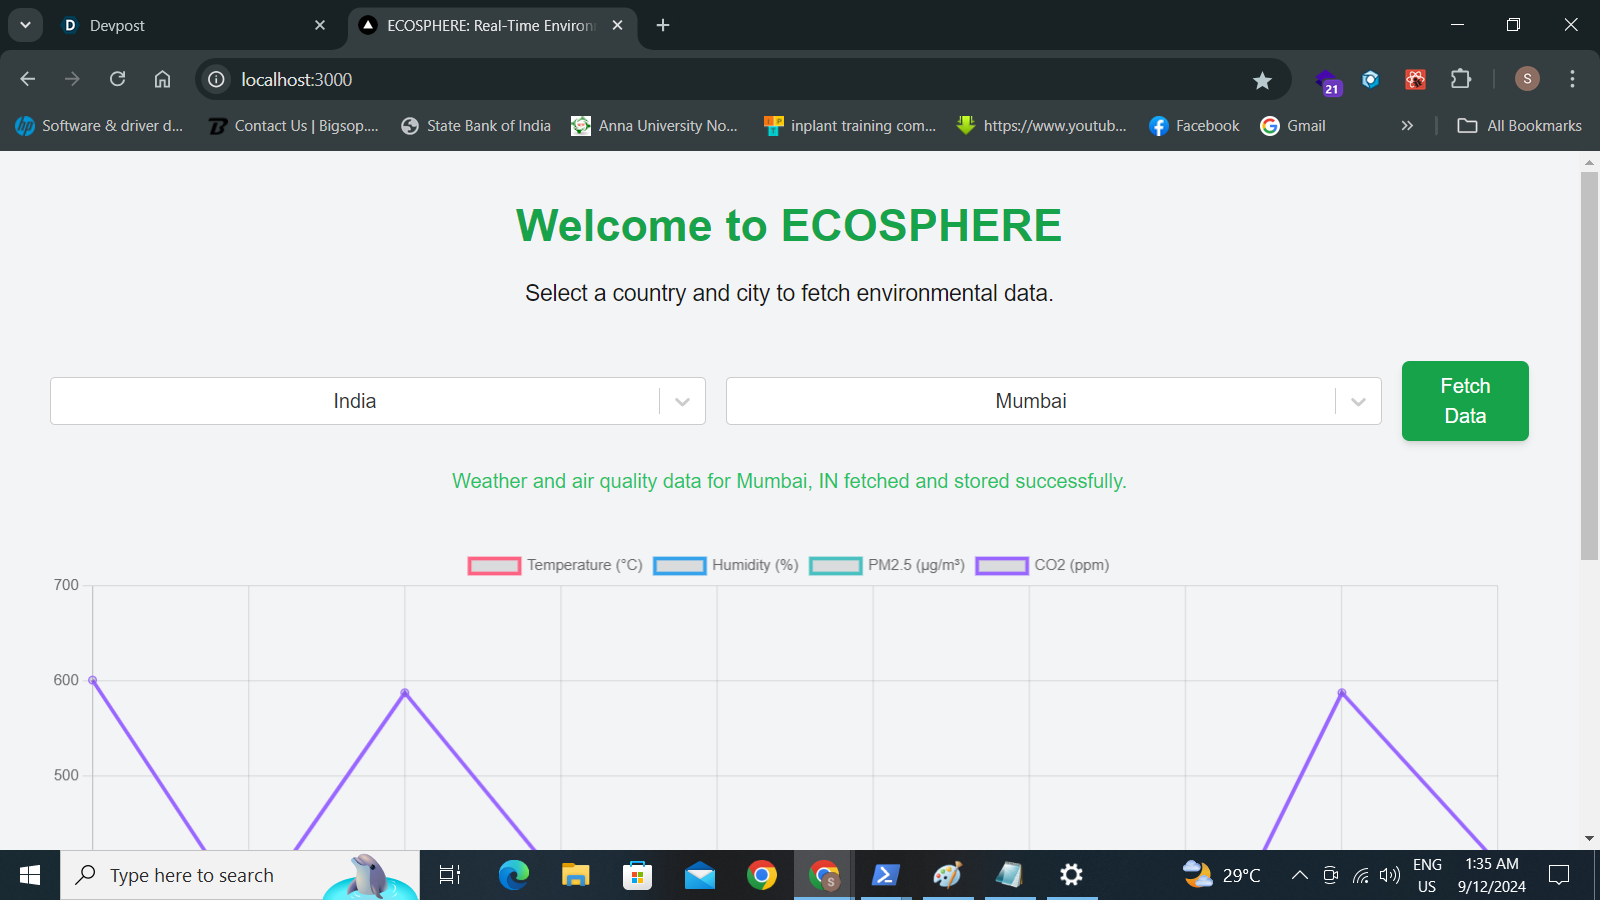Viewport: 1600px width, 900px height.
Task: Bookmark this page with the star icon
Action: (x=1262, y=80)
